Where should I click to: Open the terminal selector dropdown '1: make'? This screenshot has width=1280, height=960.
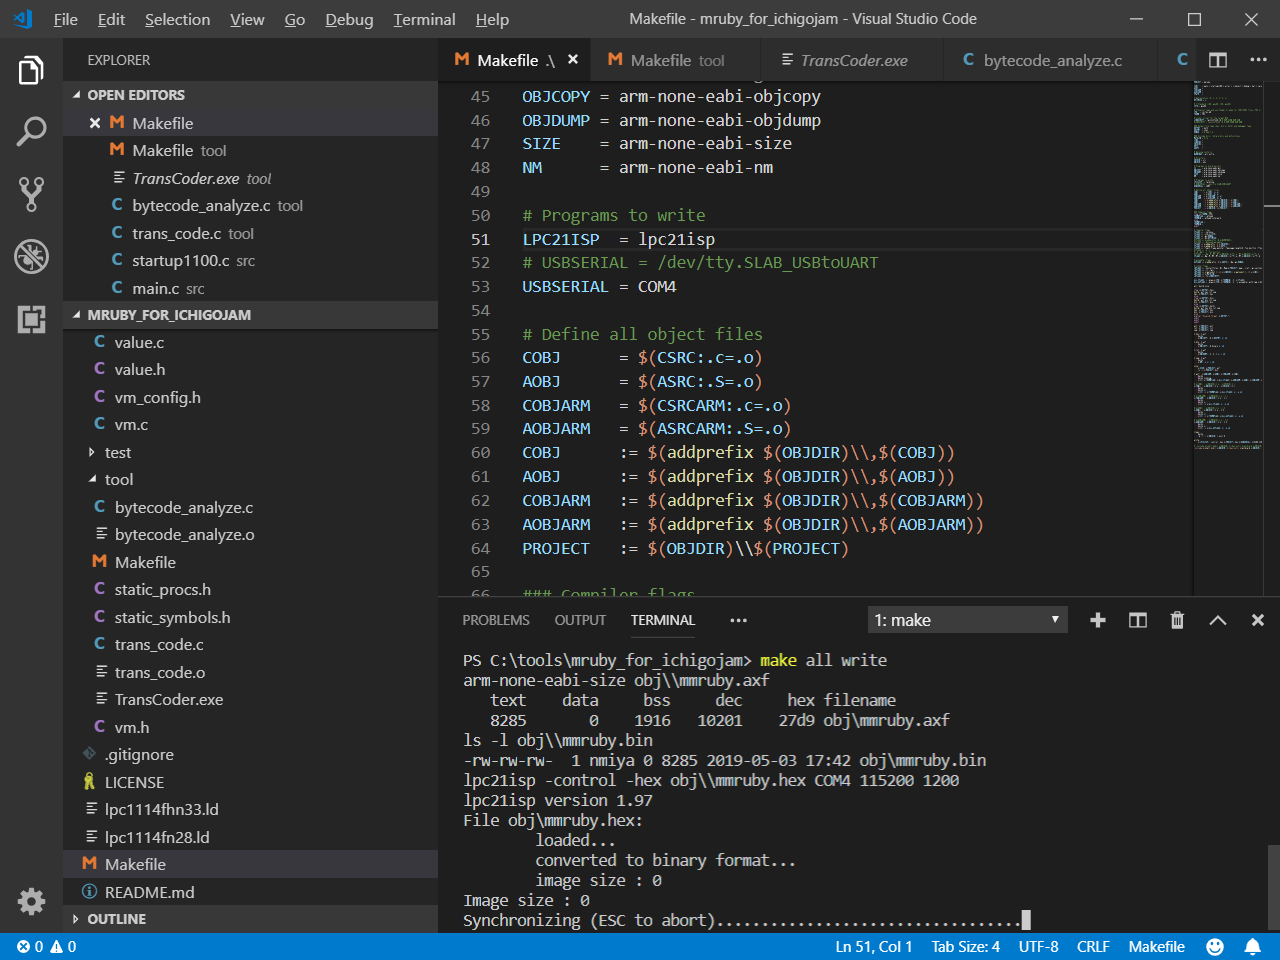click(967, 620)
